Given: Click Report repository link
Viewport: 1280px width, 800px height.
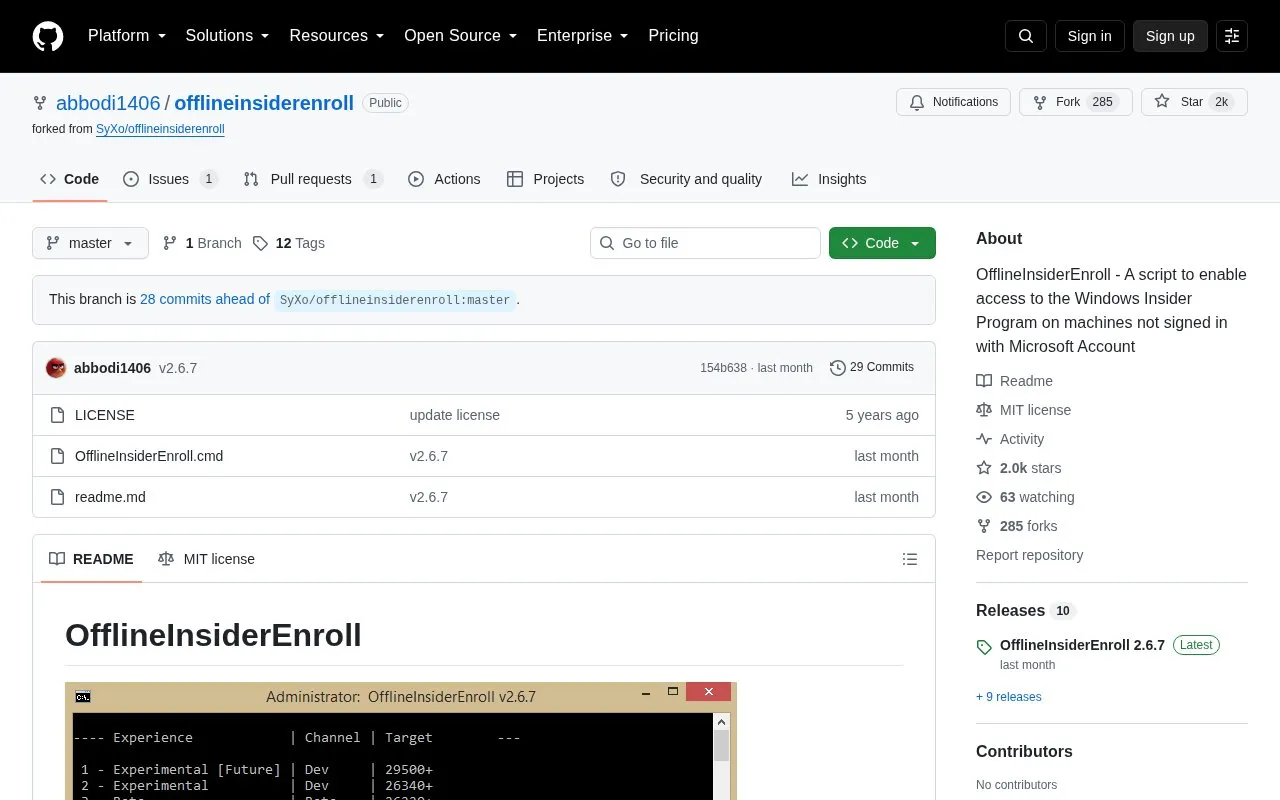Looking at the screenshot, I should click(x=1029, y=555).
